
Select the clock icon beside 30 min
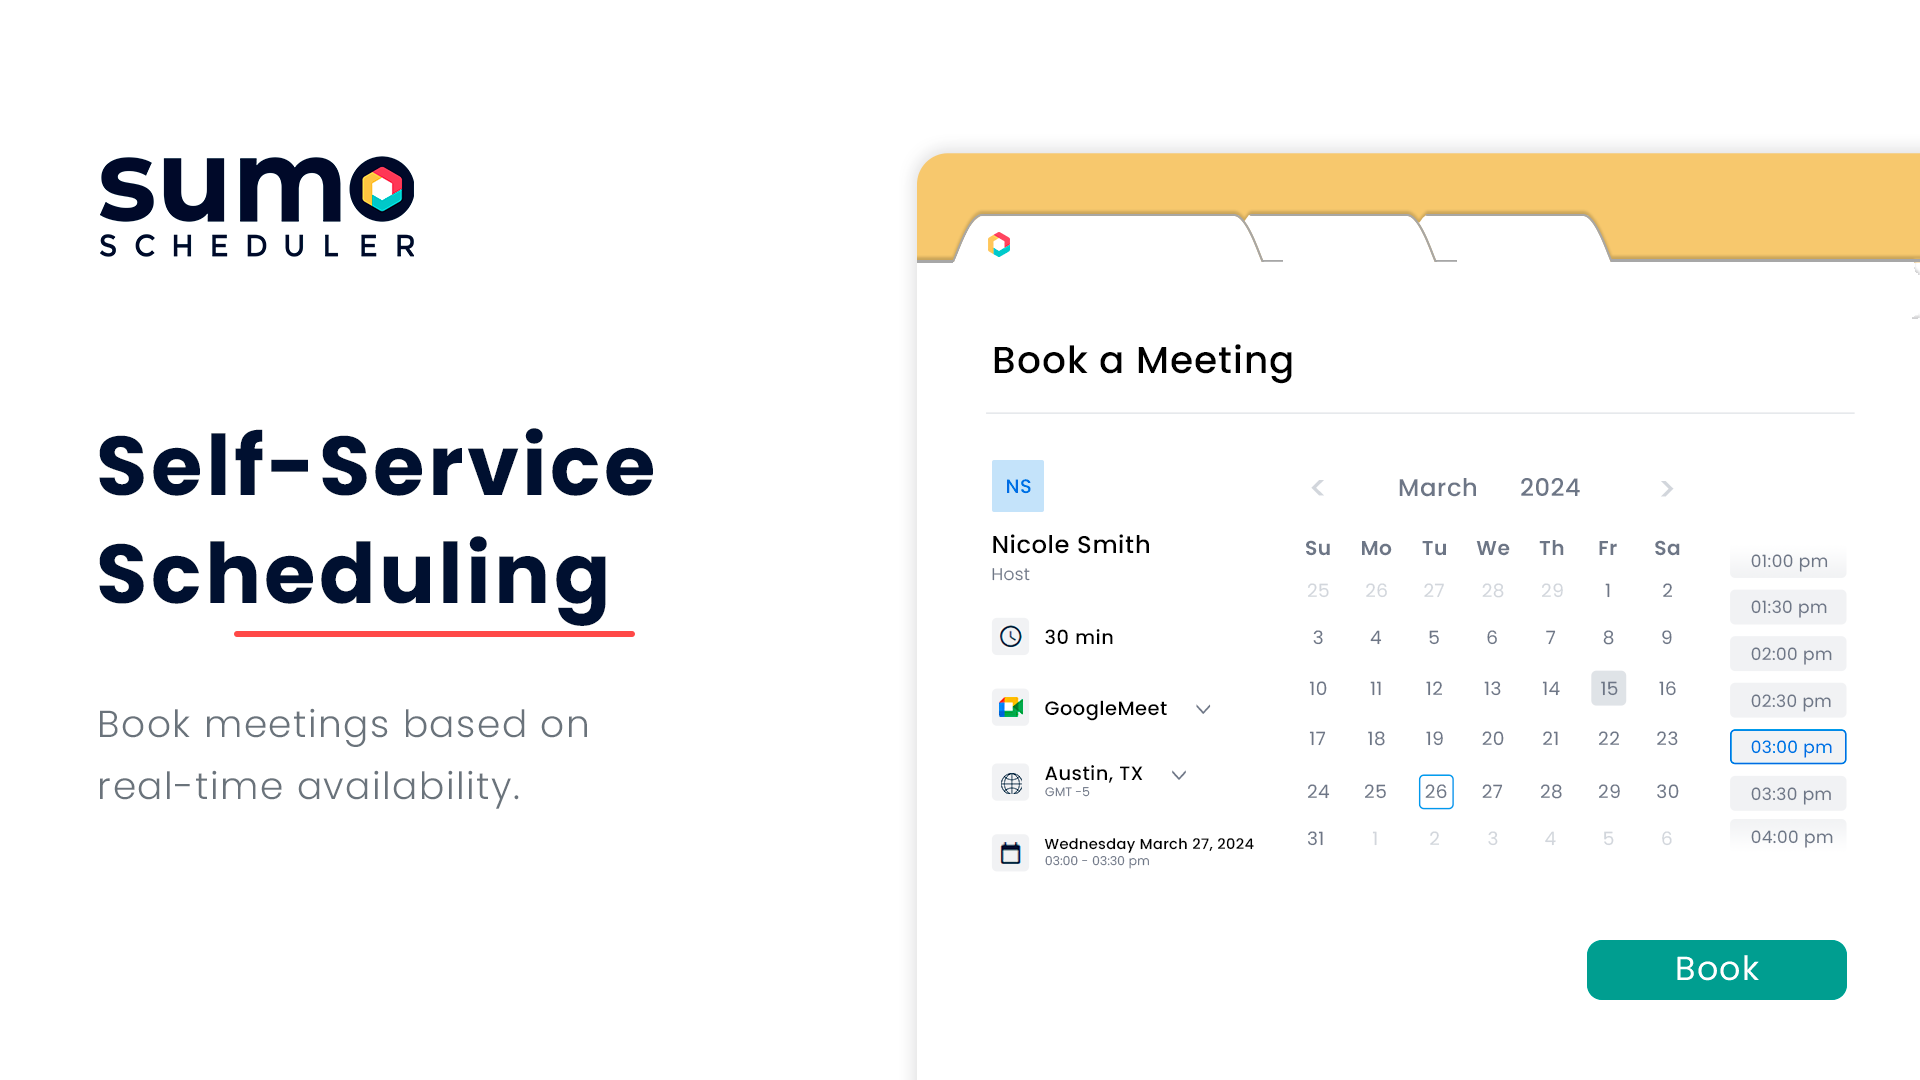point(1010,636)
